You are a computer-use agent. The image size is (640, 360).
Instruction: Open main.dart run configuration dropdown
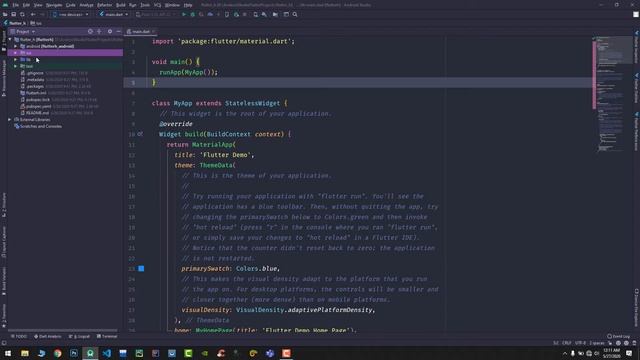[x=114, y=14]
